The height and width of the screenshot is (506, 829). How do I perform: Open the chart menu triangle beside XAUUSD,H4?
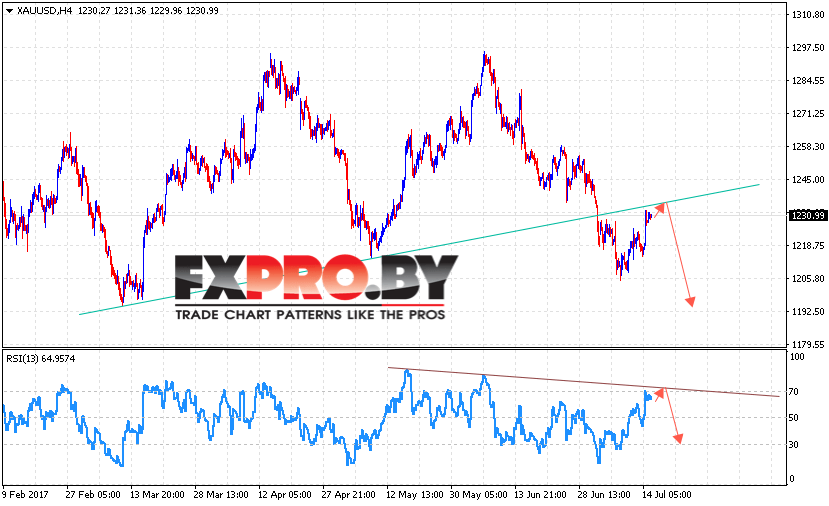click(9, 11)
